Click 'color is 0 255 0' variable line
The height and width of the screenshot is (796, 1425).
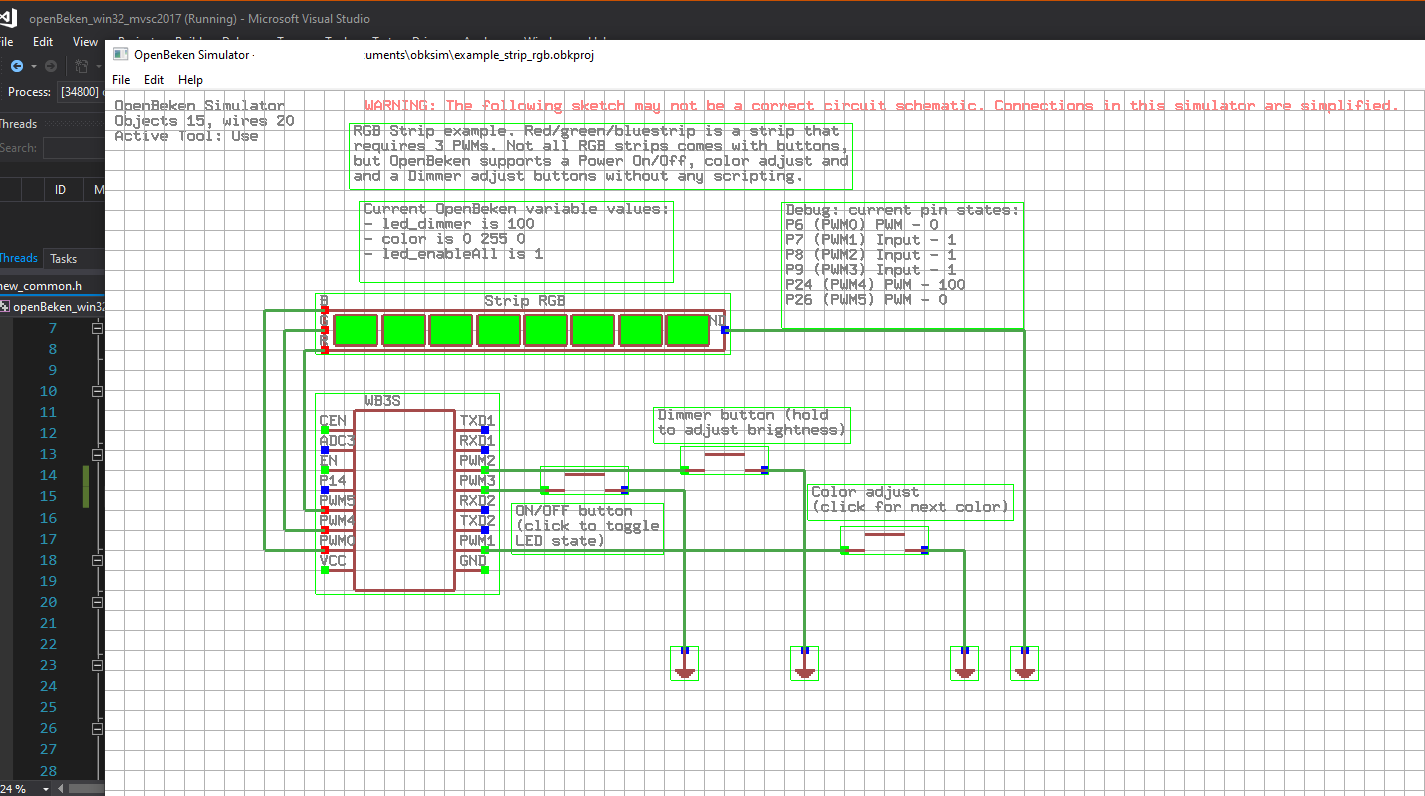tap(444, 239)
